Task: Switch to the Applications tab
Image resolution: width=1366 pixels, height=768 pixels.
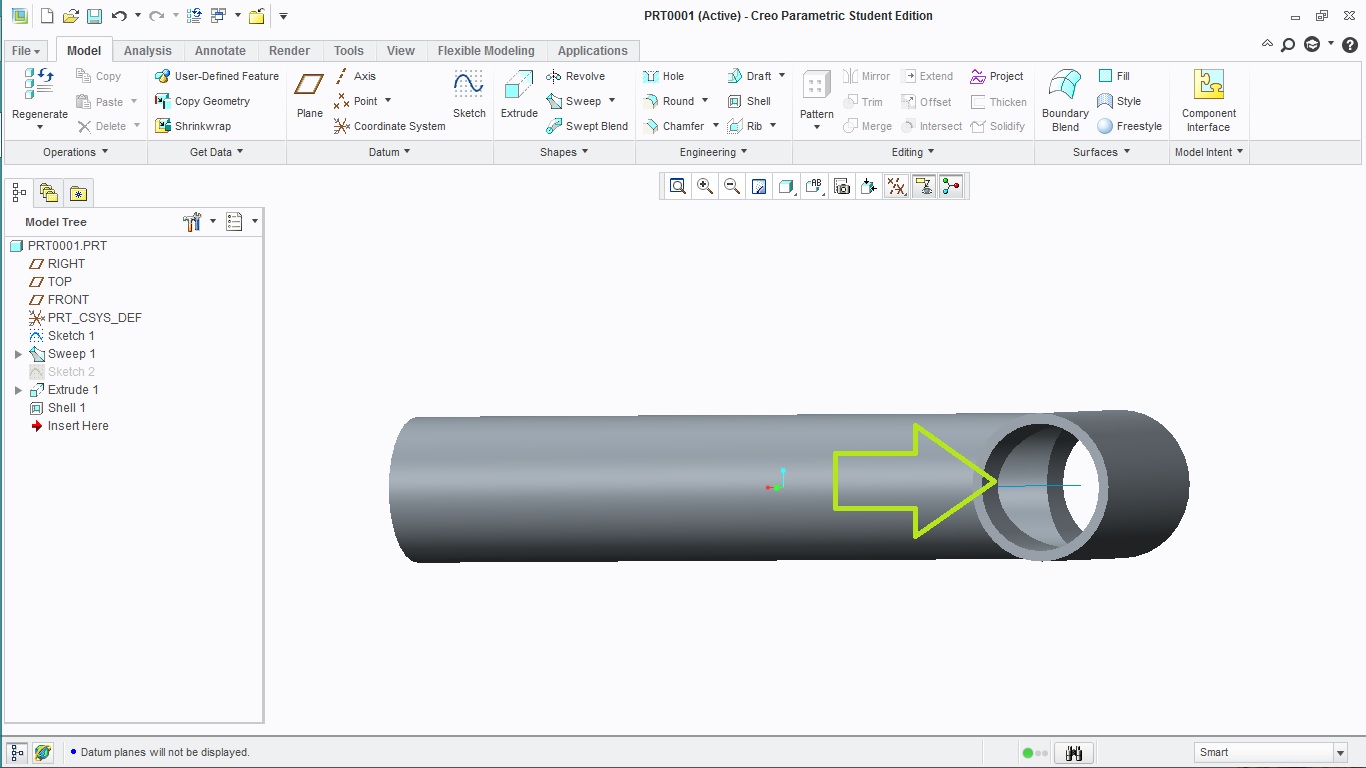Action: (593, 51)
